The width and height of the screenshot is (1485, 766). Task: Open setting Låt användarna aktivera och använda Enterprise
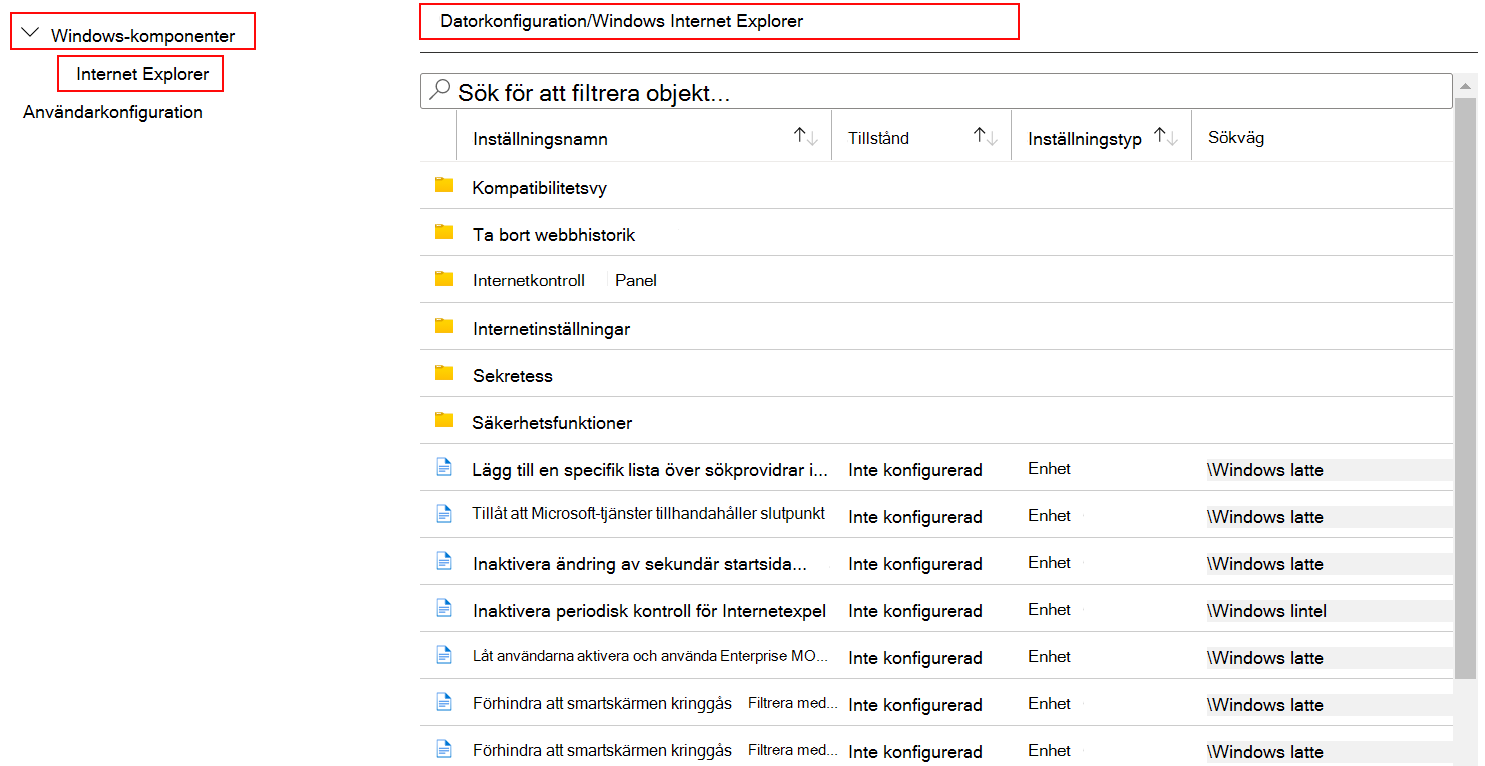(651, 656)
